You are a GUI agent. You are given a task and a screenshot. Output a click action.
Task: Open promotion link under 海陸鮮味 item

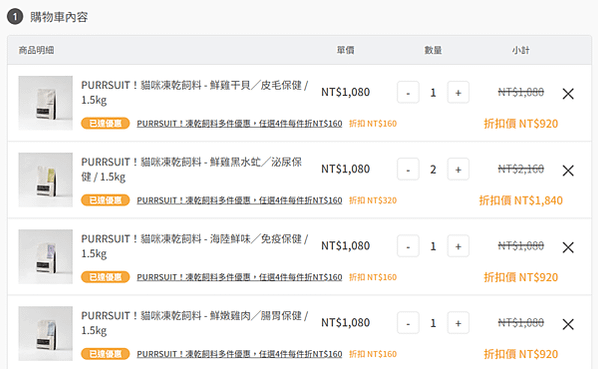click(x=240, y=277)
